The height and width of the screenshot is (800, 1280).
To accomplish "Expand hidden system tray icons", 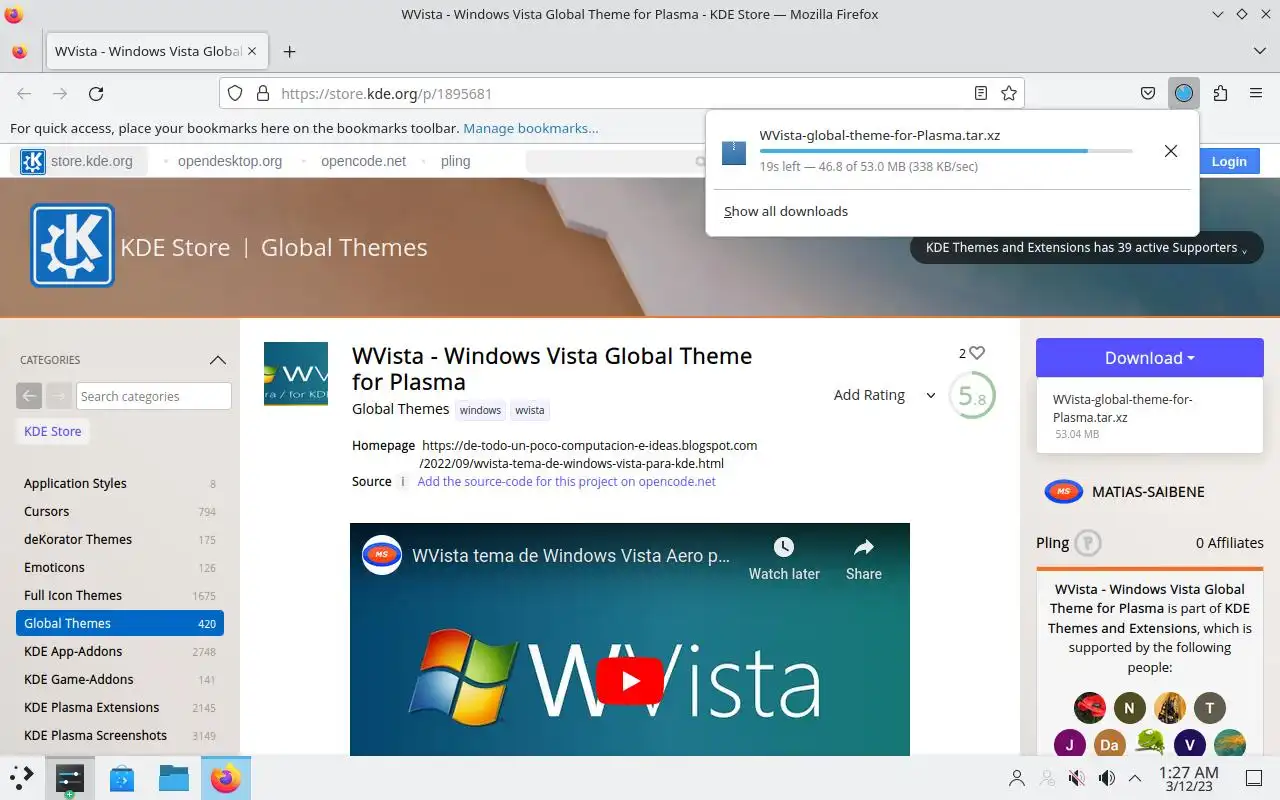I will click(x=1135, y=777).
